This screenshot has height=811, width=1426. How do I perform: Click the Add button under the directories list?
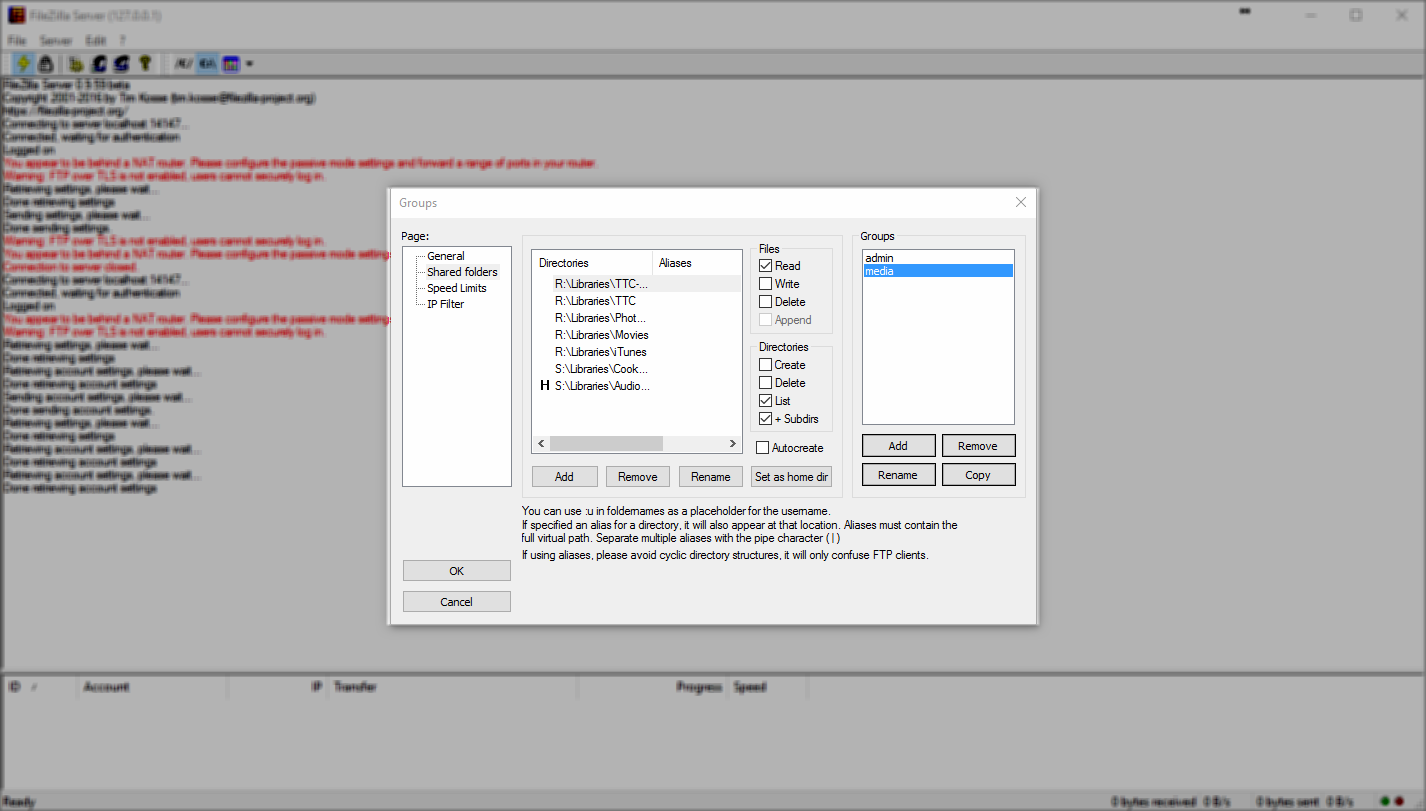pos(564,477)
